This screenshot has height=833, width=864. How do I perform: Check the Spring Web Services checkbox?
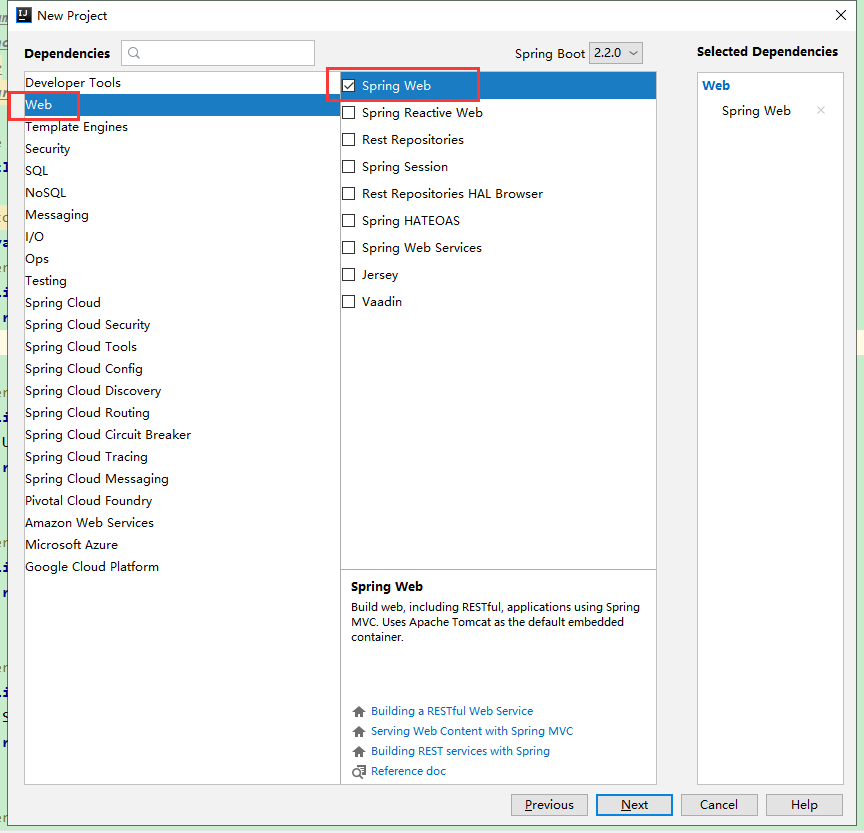coord(348,247)
